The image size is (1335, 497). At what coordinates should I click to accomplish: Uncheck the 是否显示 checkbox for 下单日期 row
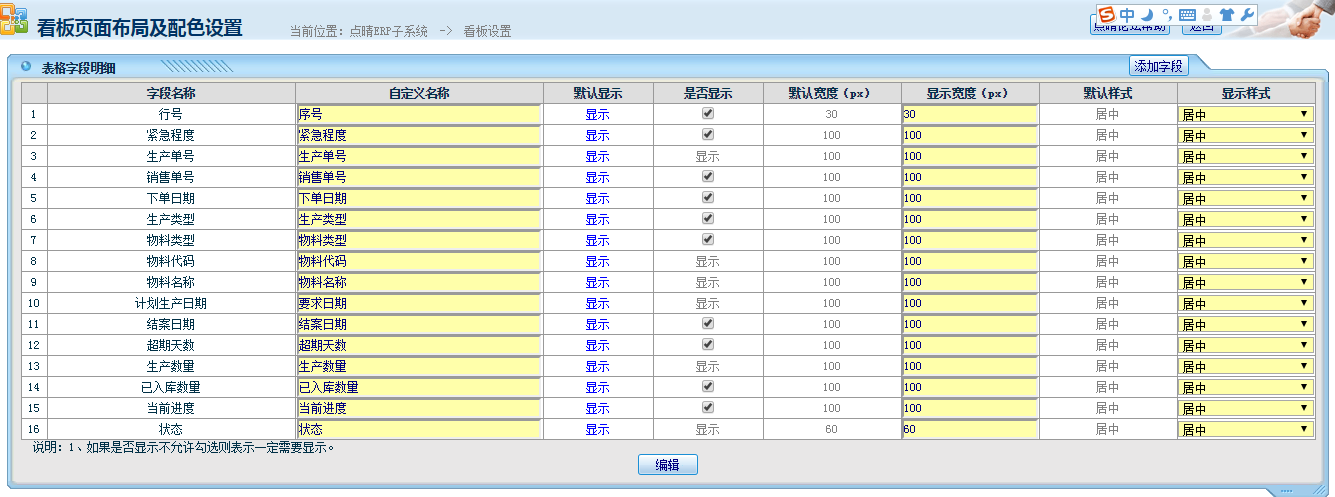[708, 198]
